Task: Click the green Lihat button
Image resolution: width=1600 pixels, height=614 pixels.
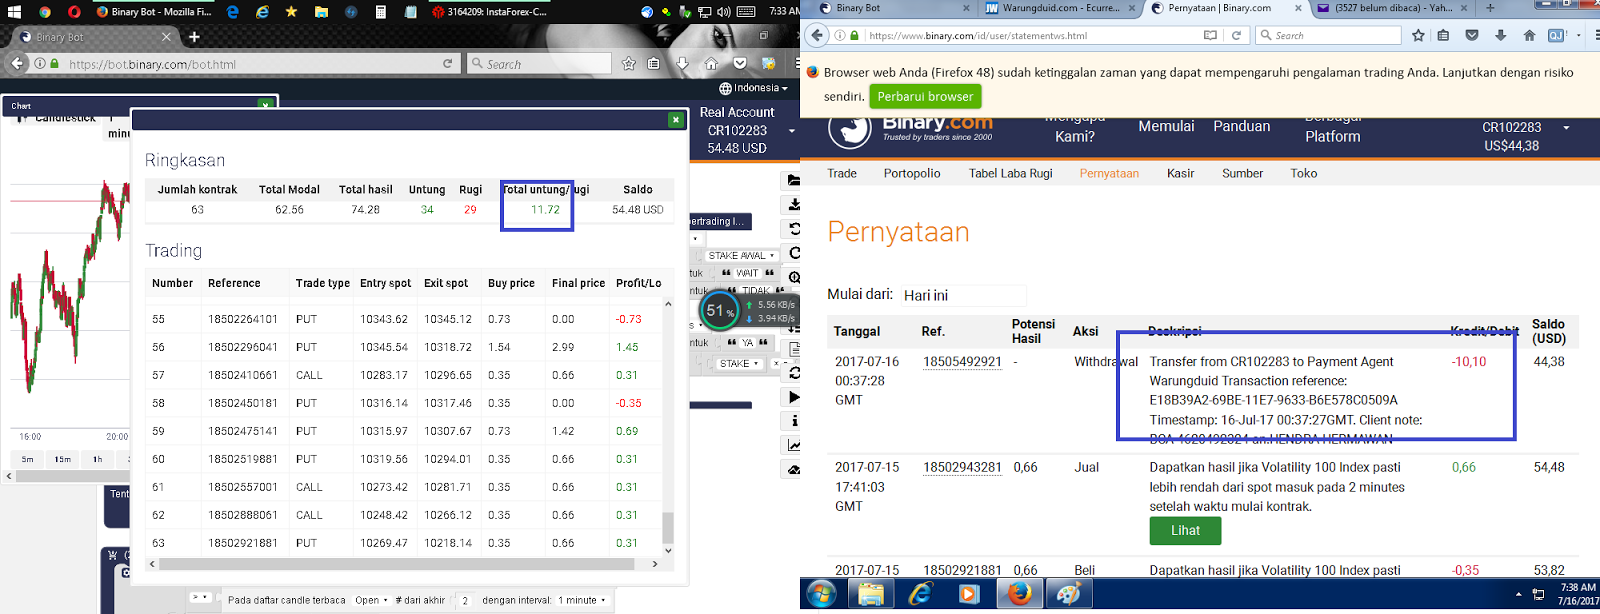Action: click(x=1185, y=531)
